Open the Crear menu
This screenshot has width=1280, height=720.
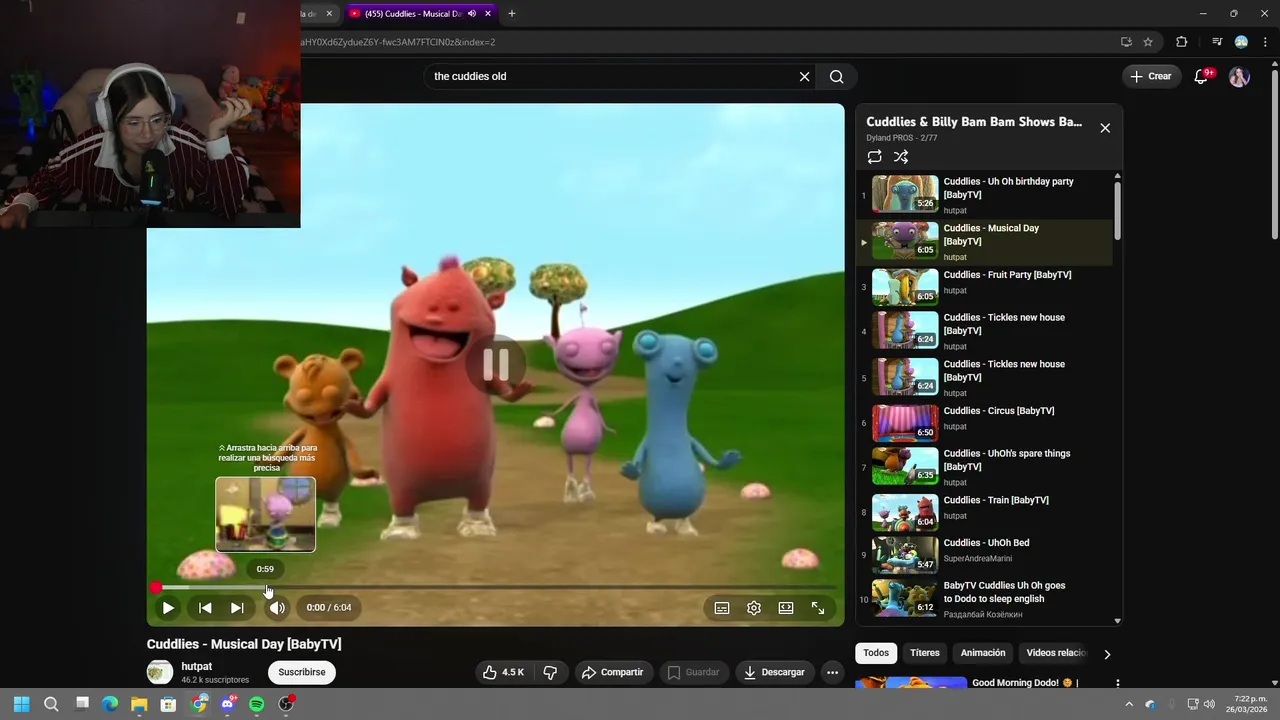point(1150,77)
